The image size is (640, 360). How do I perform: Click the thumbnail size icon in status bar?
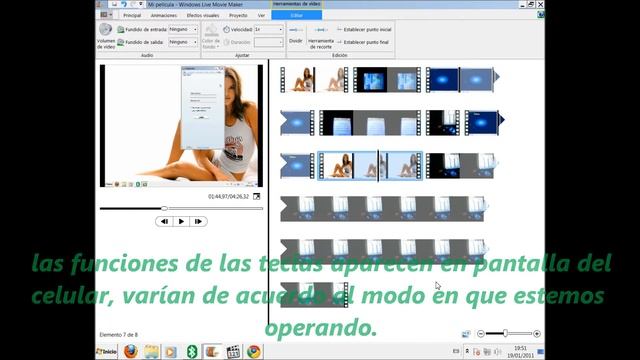tap(466, 334)
